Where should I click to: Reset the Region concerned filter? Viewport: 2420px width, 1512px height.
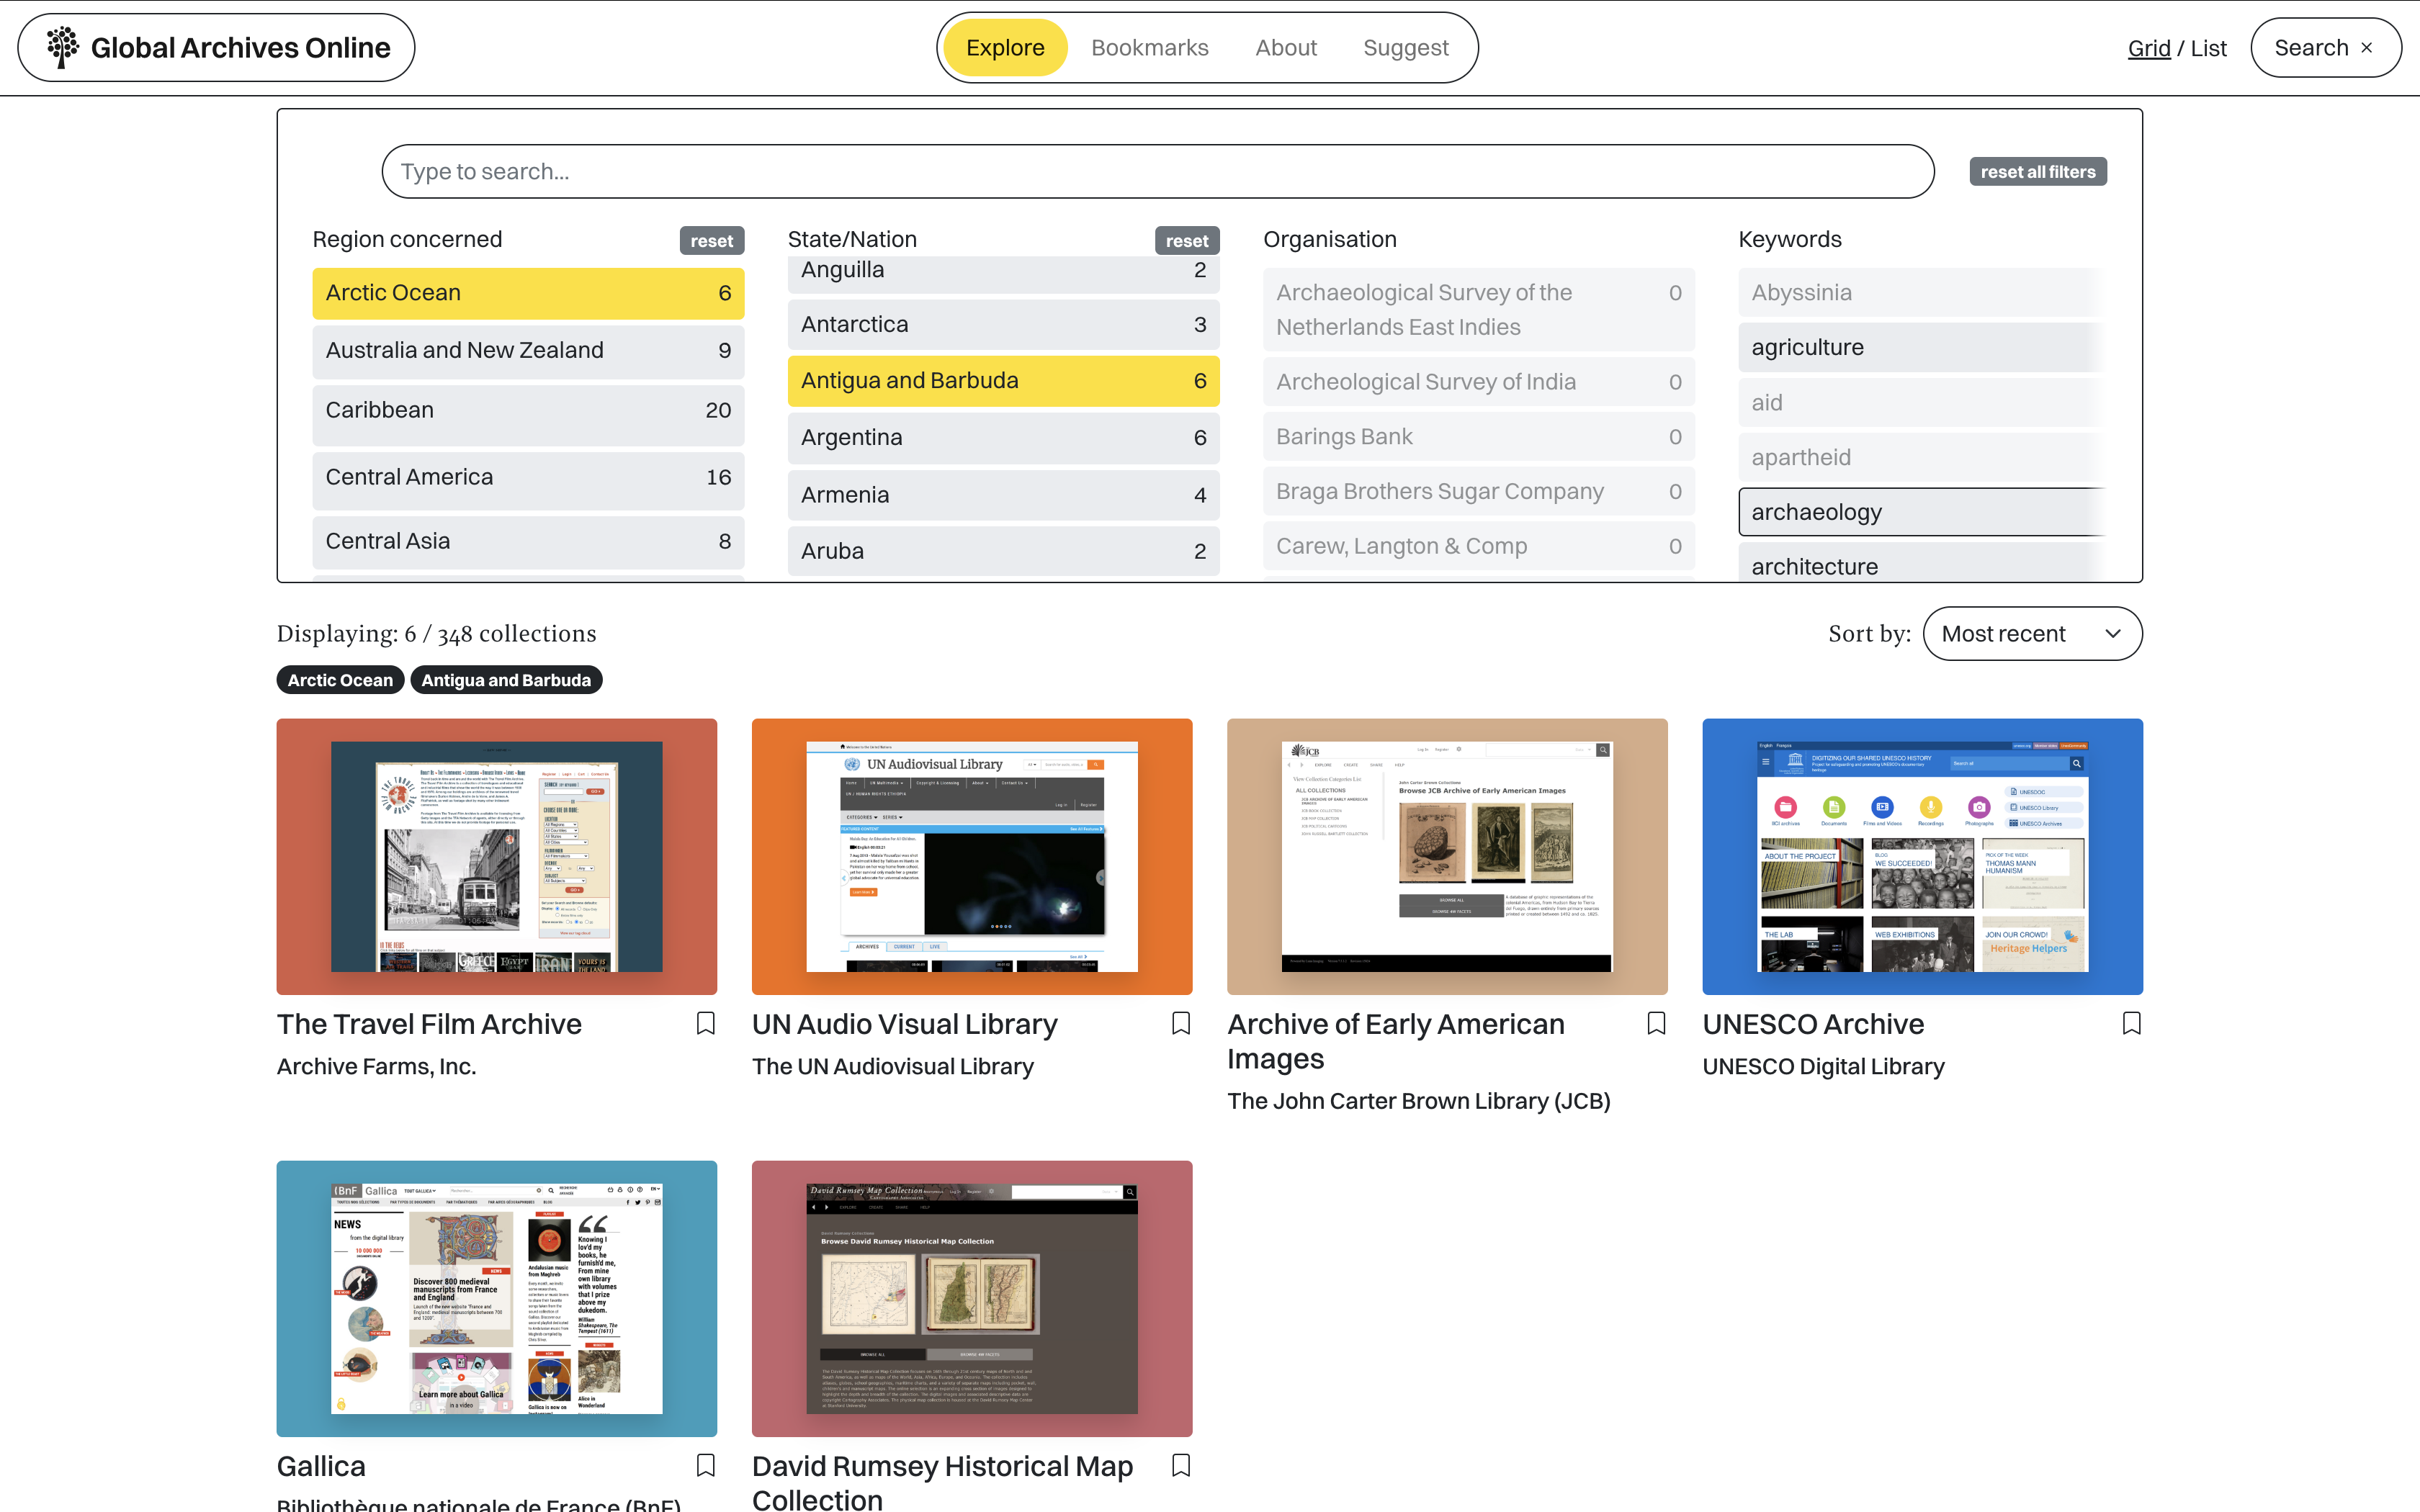711,241
